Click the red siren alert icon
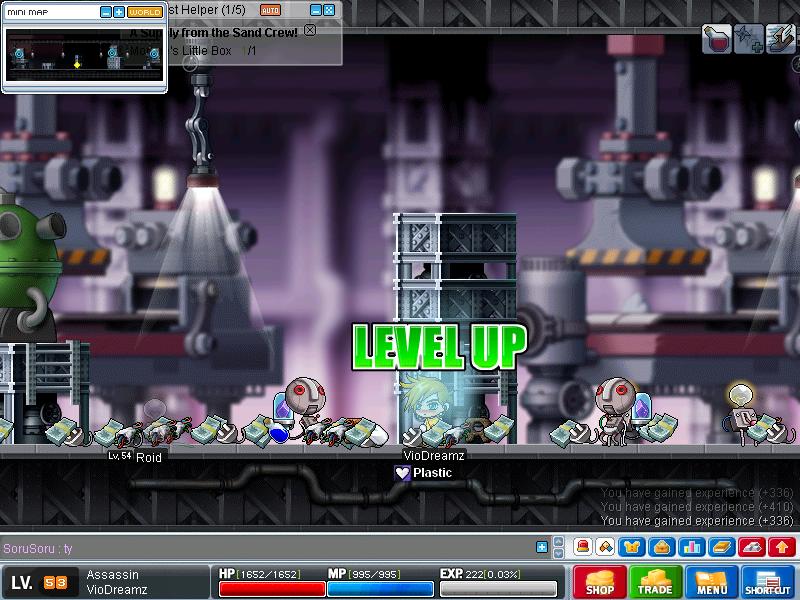 pos(582,547)
